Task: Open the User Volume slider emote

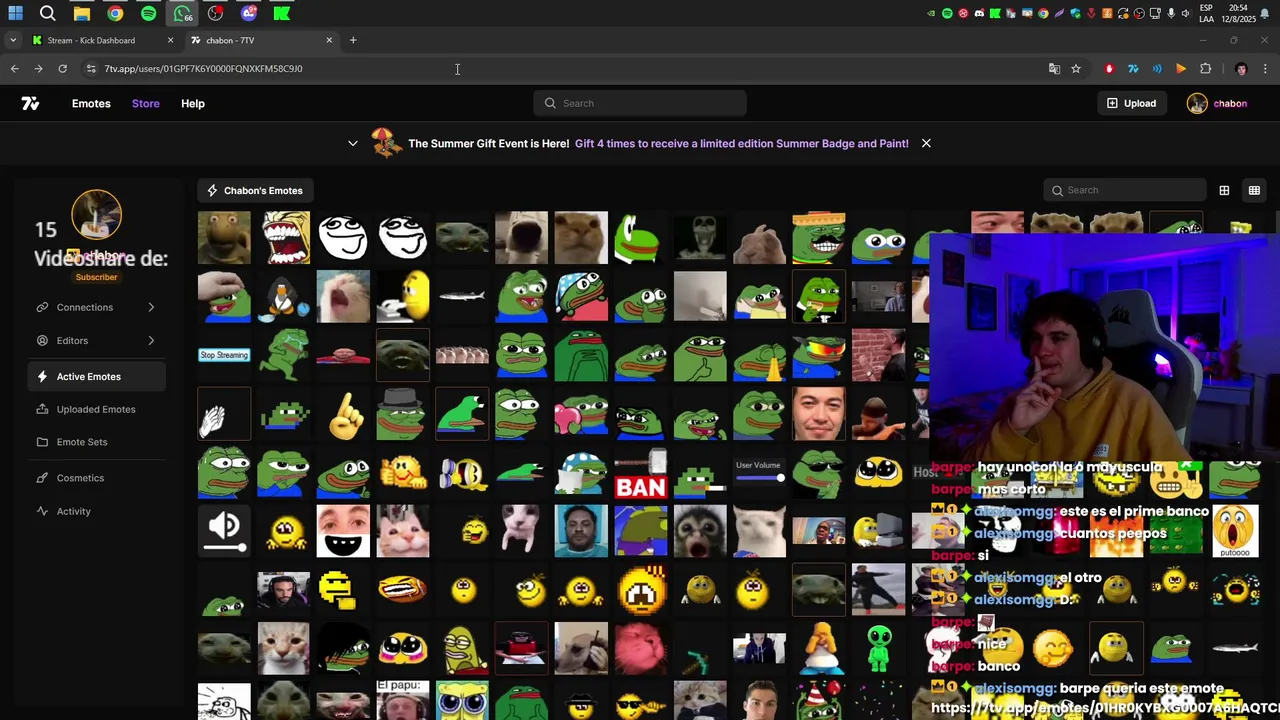Action: [x=759, y=473]
